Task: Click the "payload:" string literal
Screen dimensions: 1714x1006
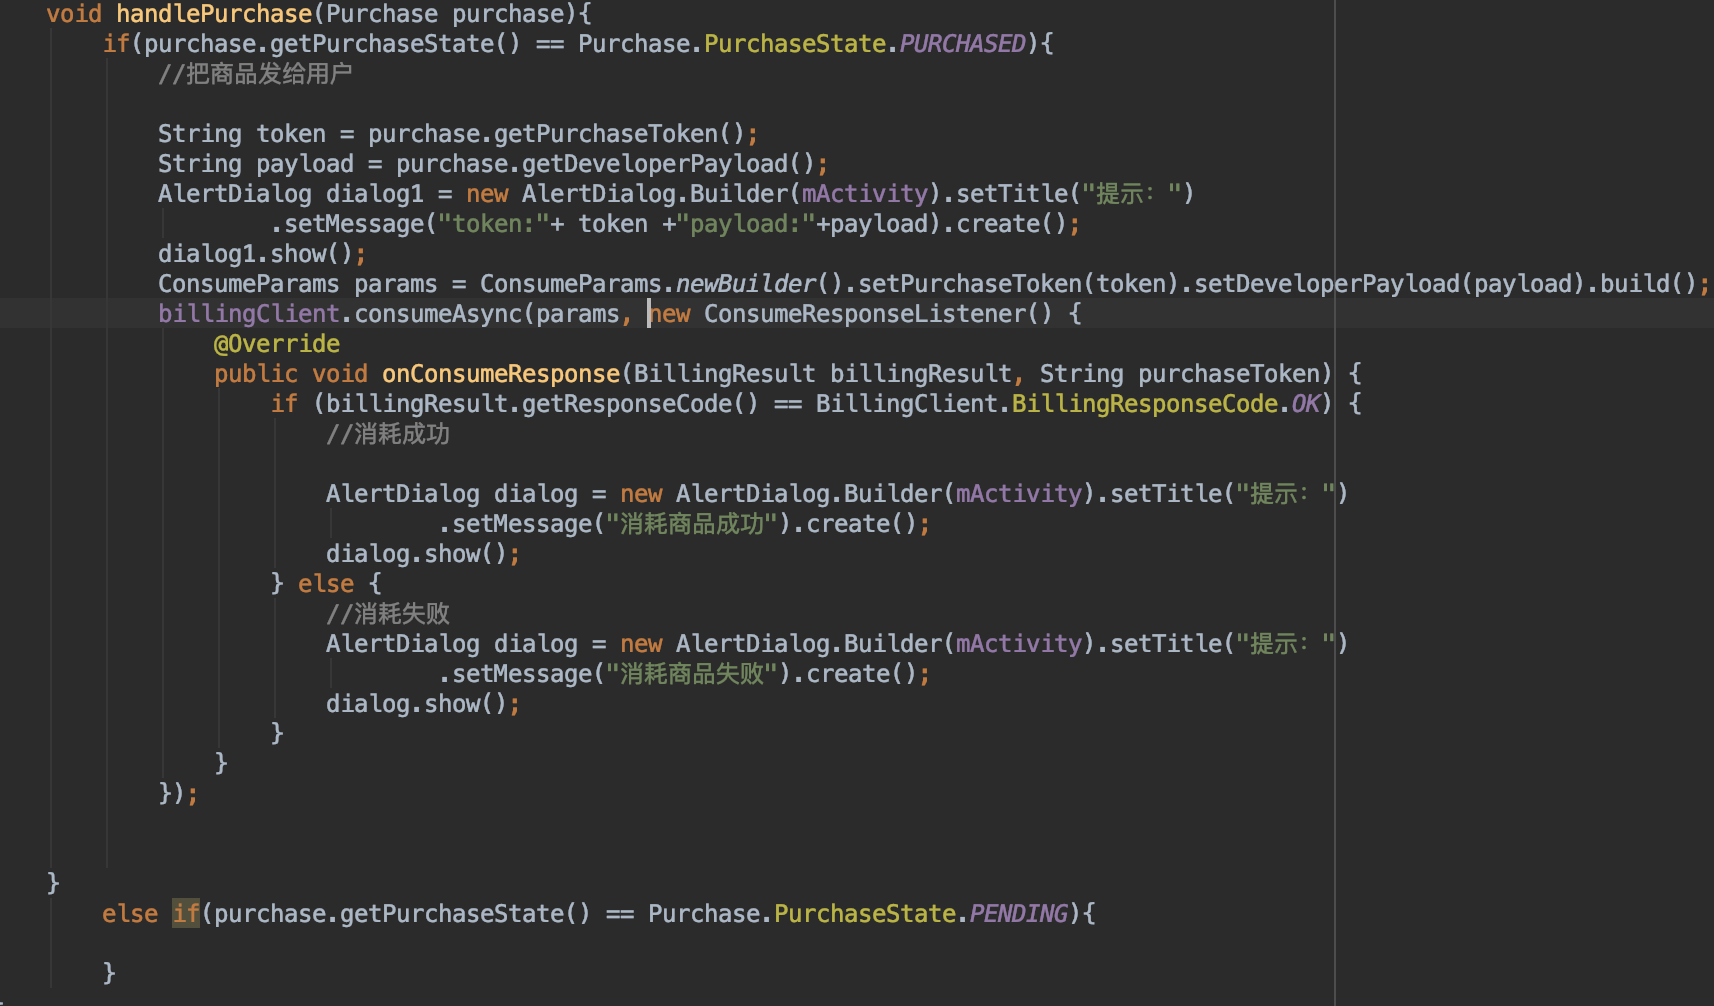Action: tap(746, 224)
